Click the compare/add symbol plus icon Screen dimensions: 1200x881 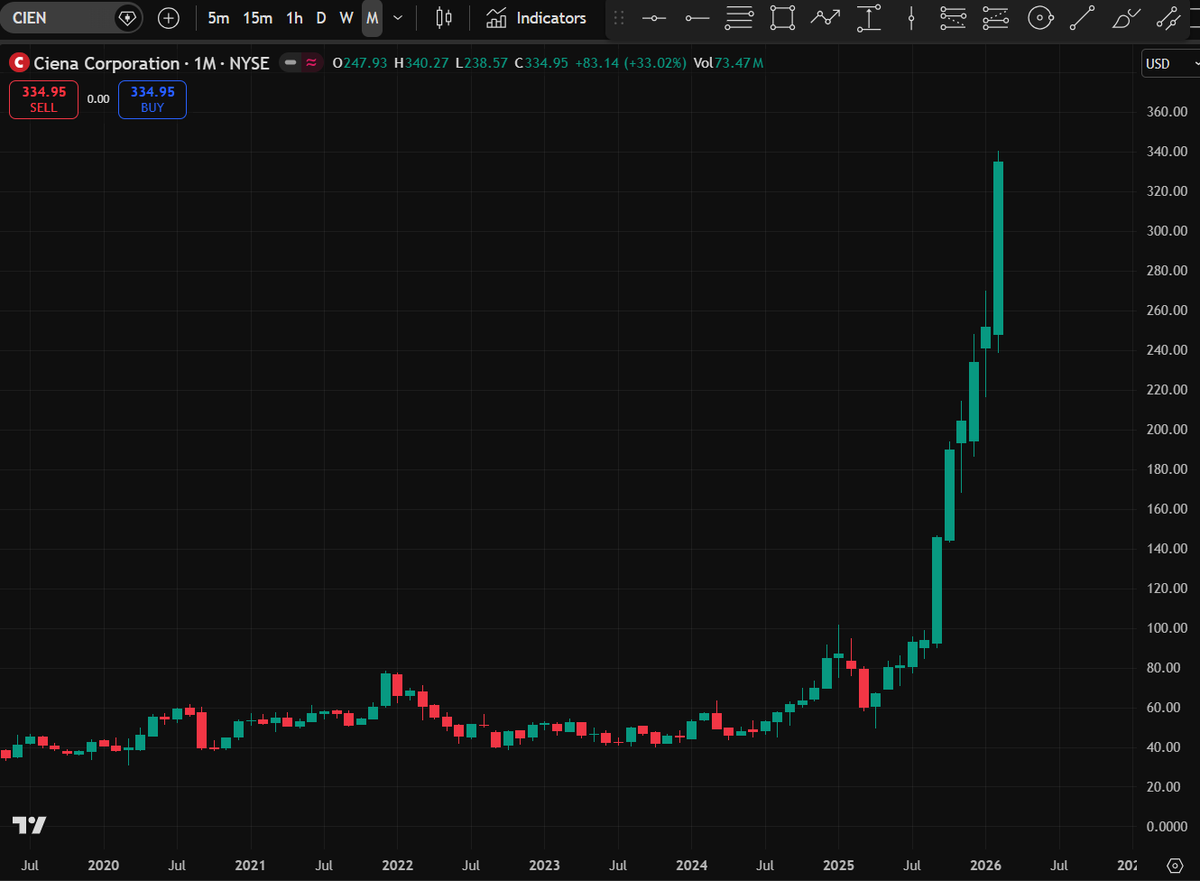pyautogui.click(x=167, y=17)
